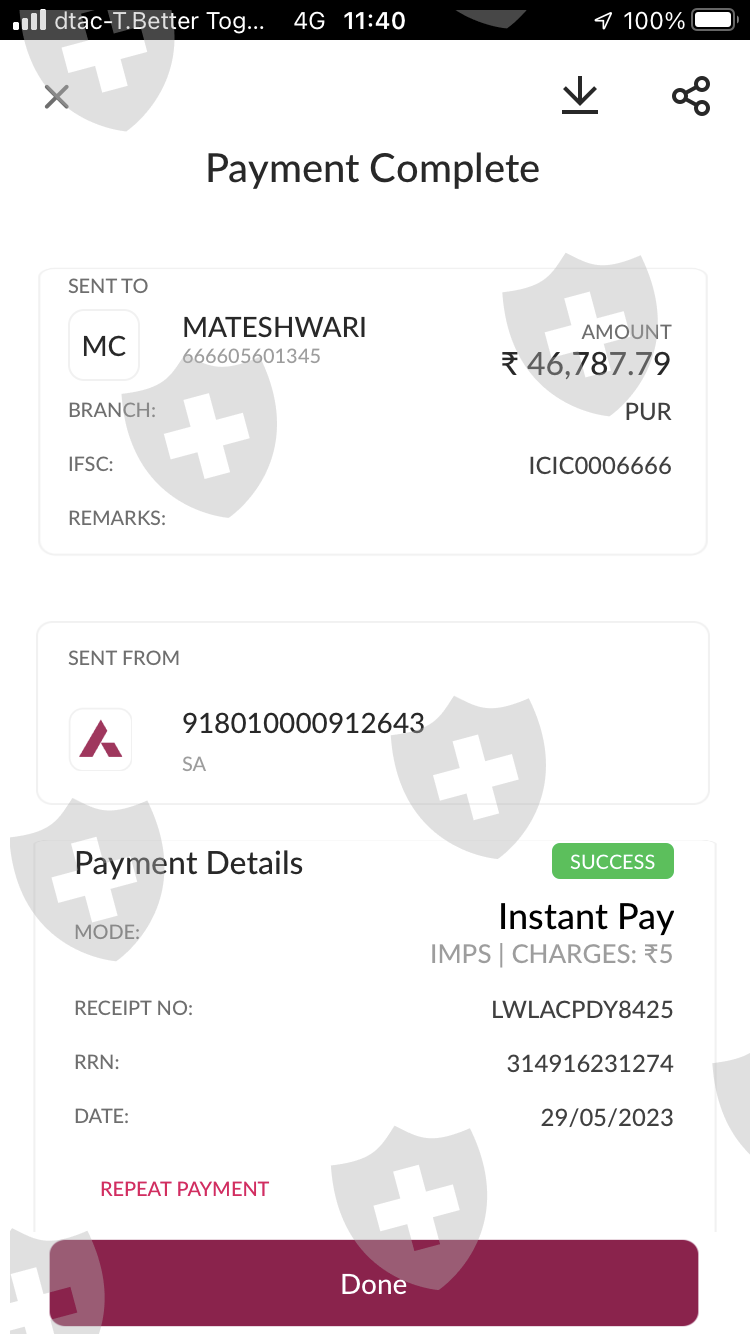The height and width of the screenshot is (1334, 750).
Task: Tap the green SUCCESS status badge
Action: 612,862
